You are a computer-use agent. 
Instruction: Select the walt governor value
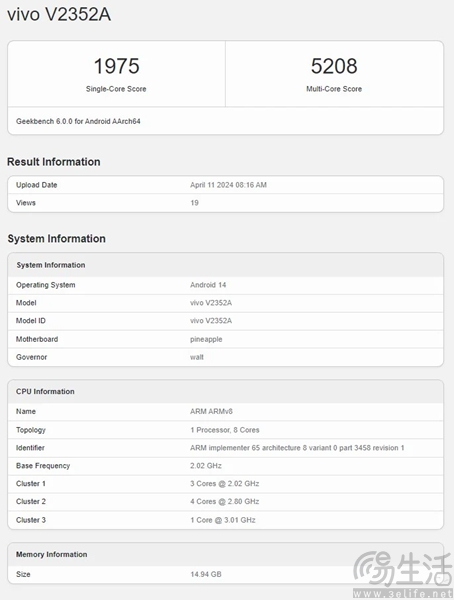coord(197,357)
